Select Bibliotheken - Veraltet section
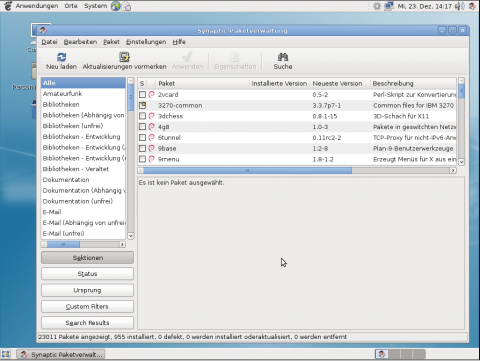 [83, 169]
